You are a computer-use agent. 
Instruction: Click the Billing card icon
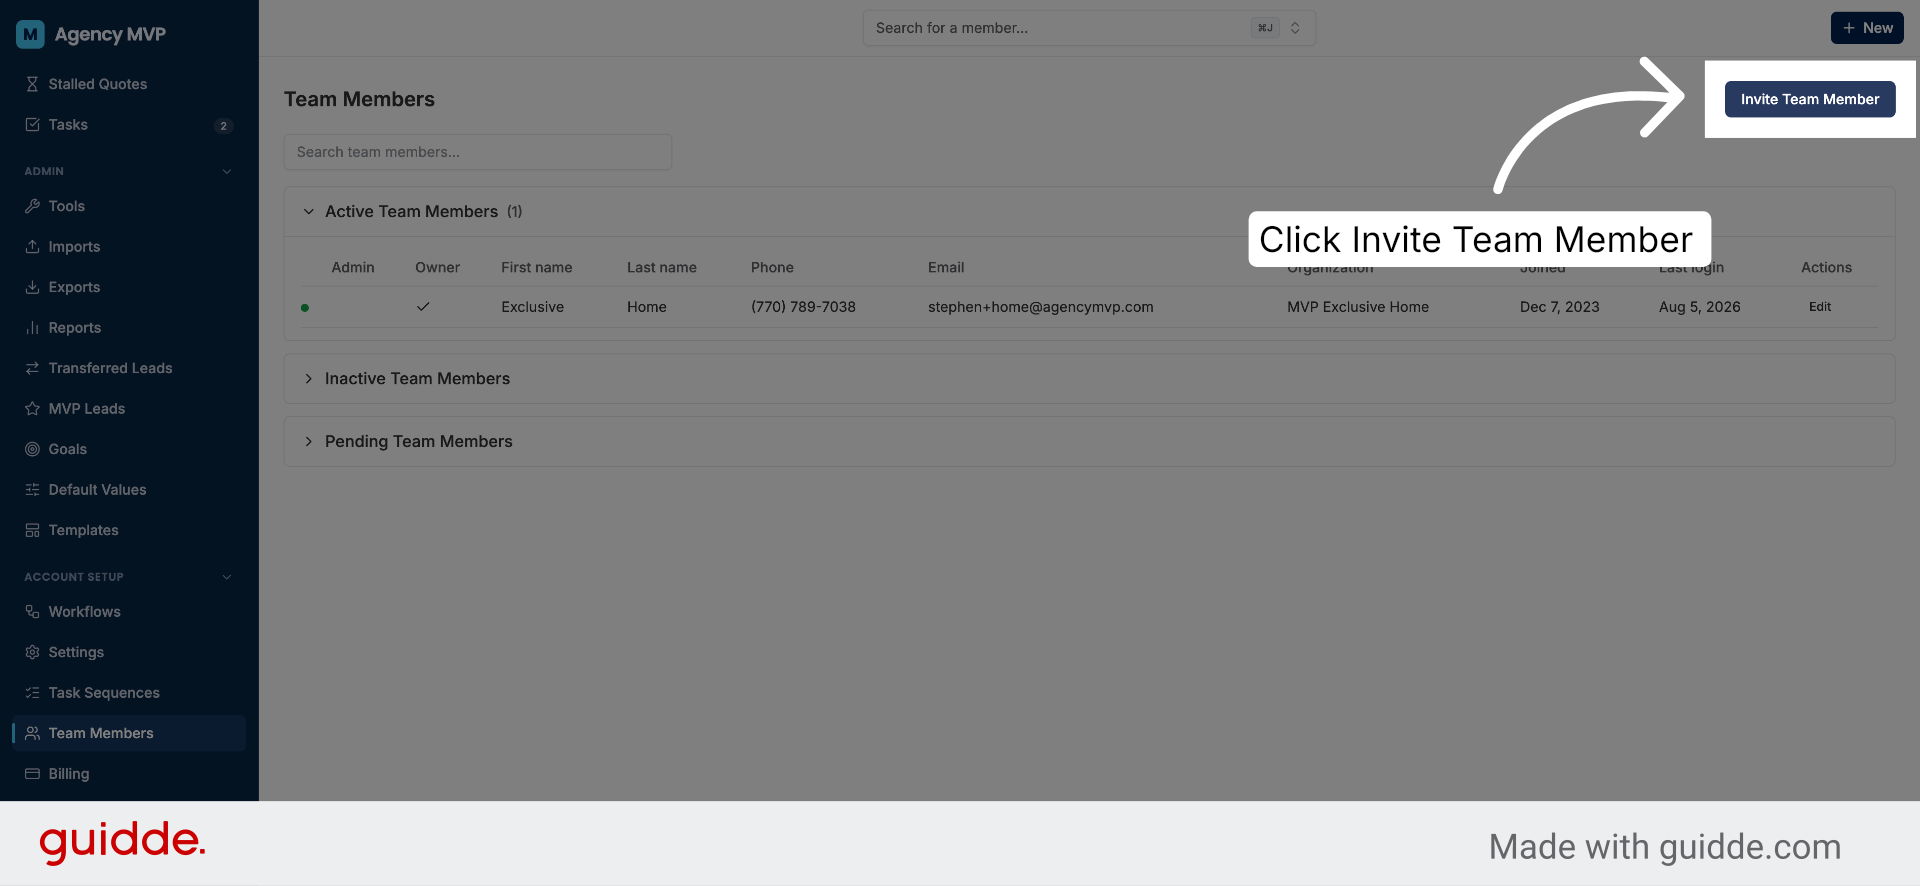32,774
